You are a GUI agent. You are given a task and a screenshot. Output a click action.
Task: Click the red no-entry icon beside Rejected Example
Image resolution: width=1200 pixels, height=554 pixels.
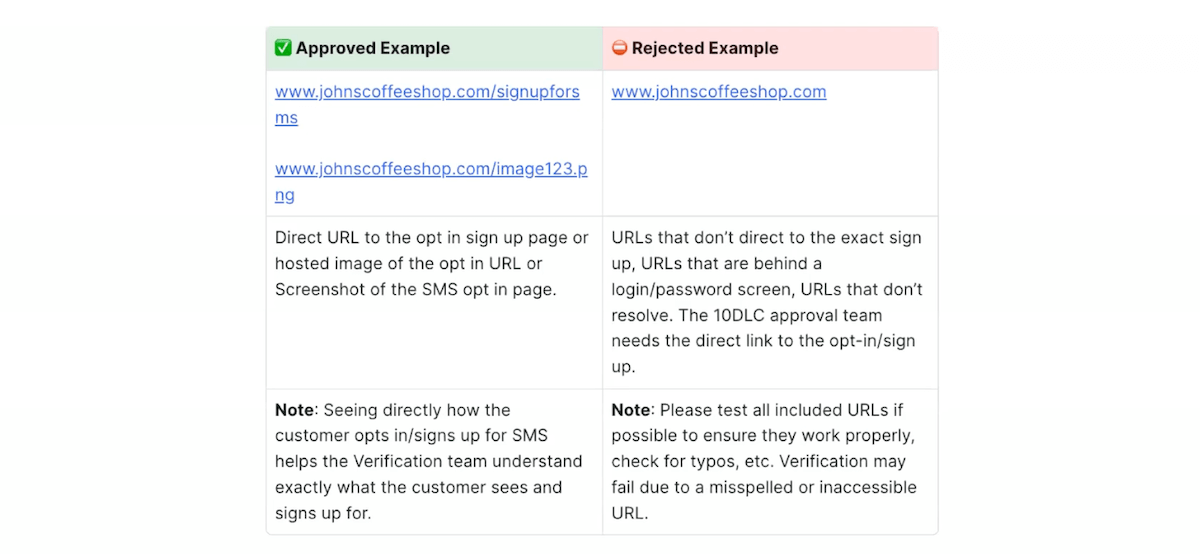point(620,48)
